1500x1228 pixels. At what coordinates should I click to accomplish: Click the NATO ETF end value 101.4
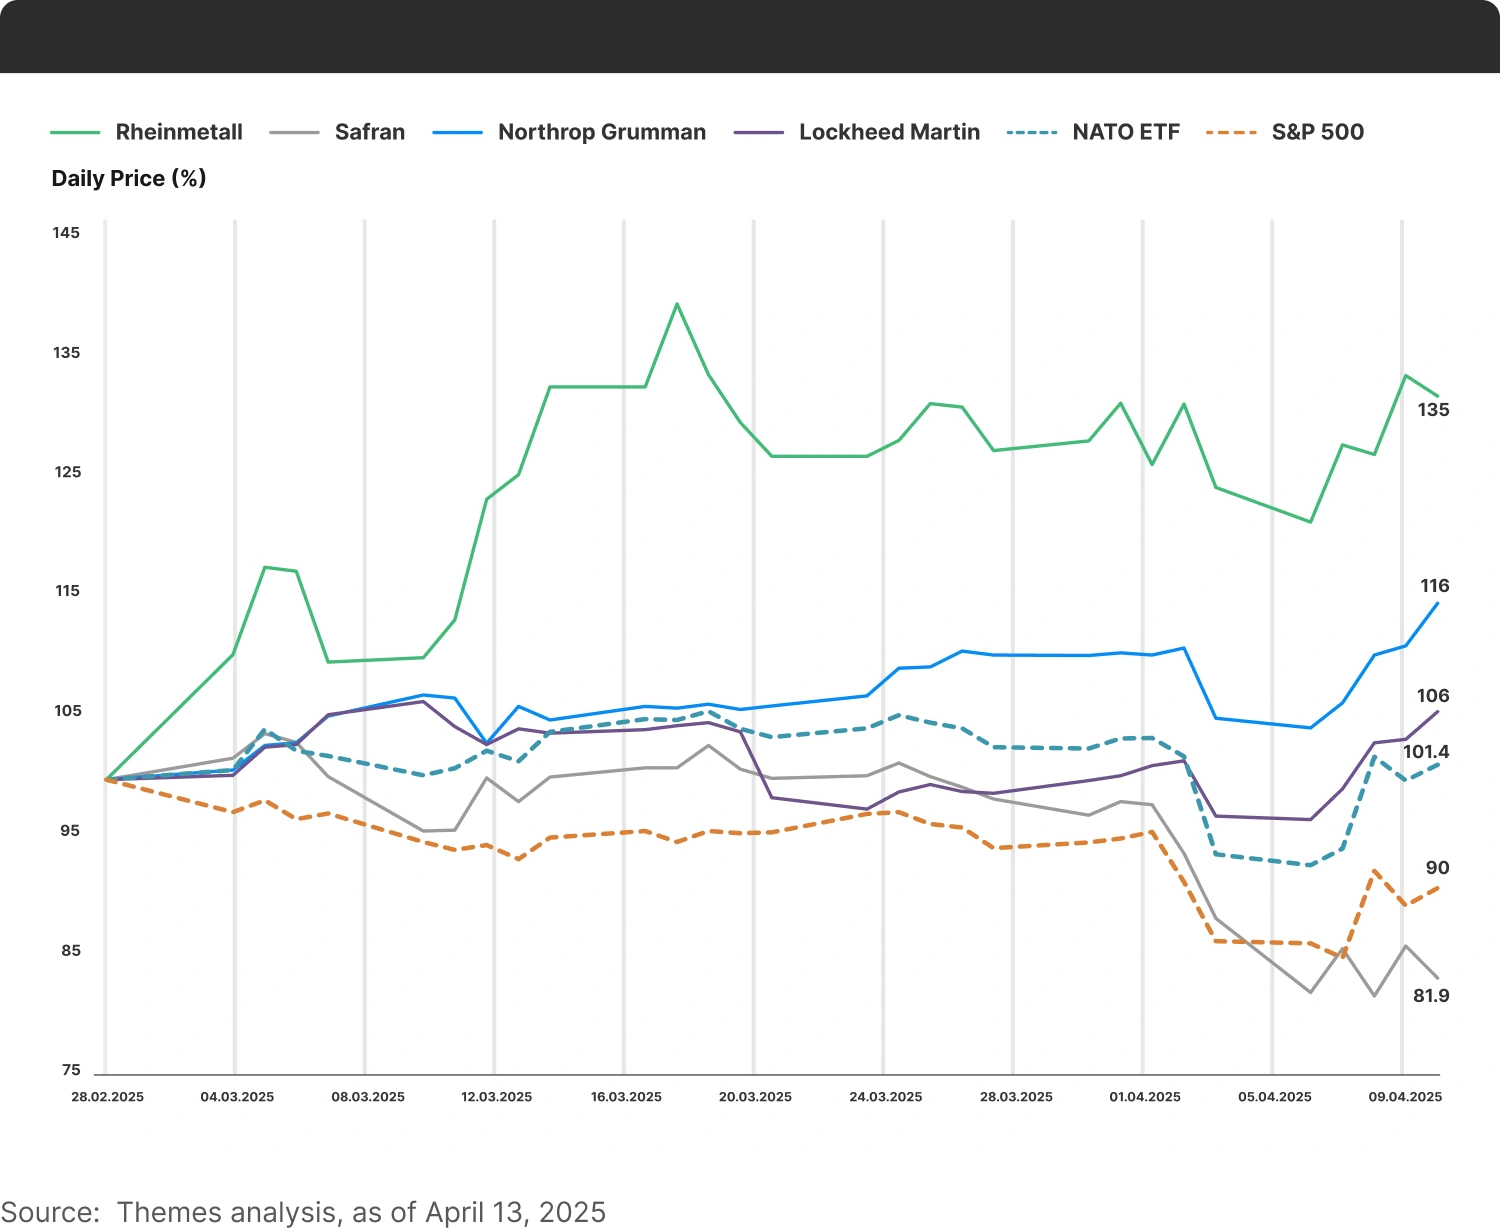(1426, 752)
